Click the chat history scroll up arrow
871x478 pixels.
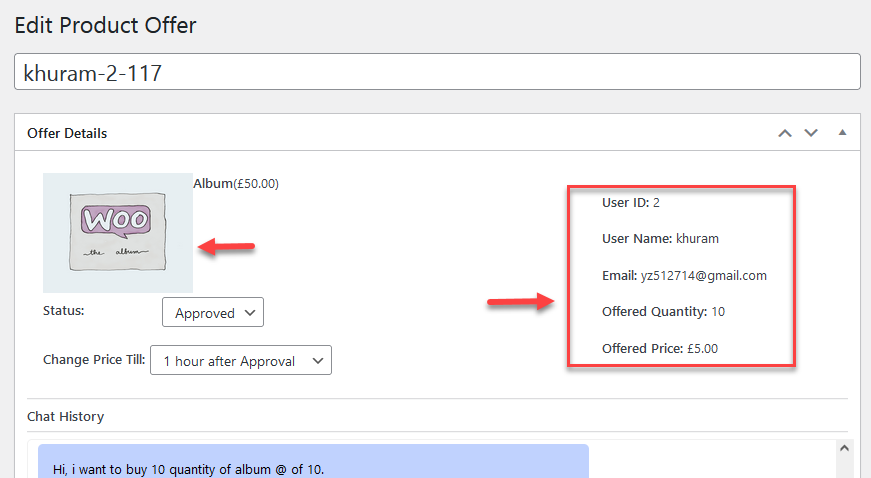tap(844, 448)
